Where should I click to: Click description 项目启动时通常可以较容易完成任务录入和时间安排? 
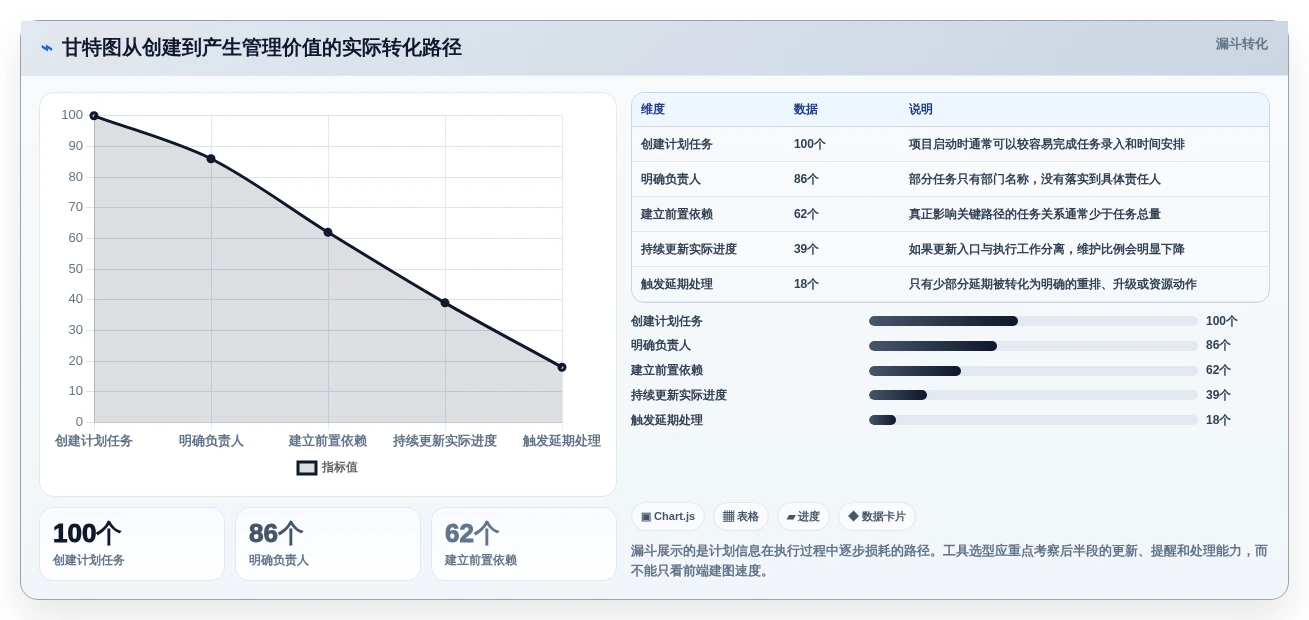point(1047,144)
